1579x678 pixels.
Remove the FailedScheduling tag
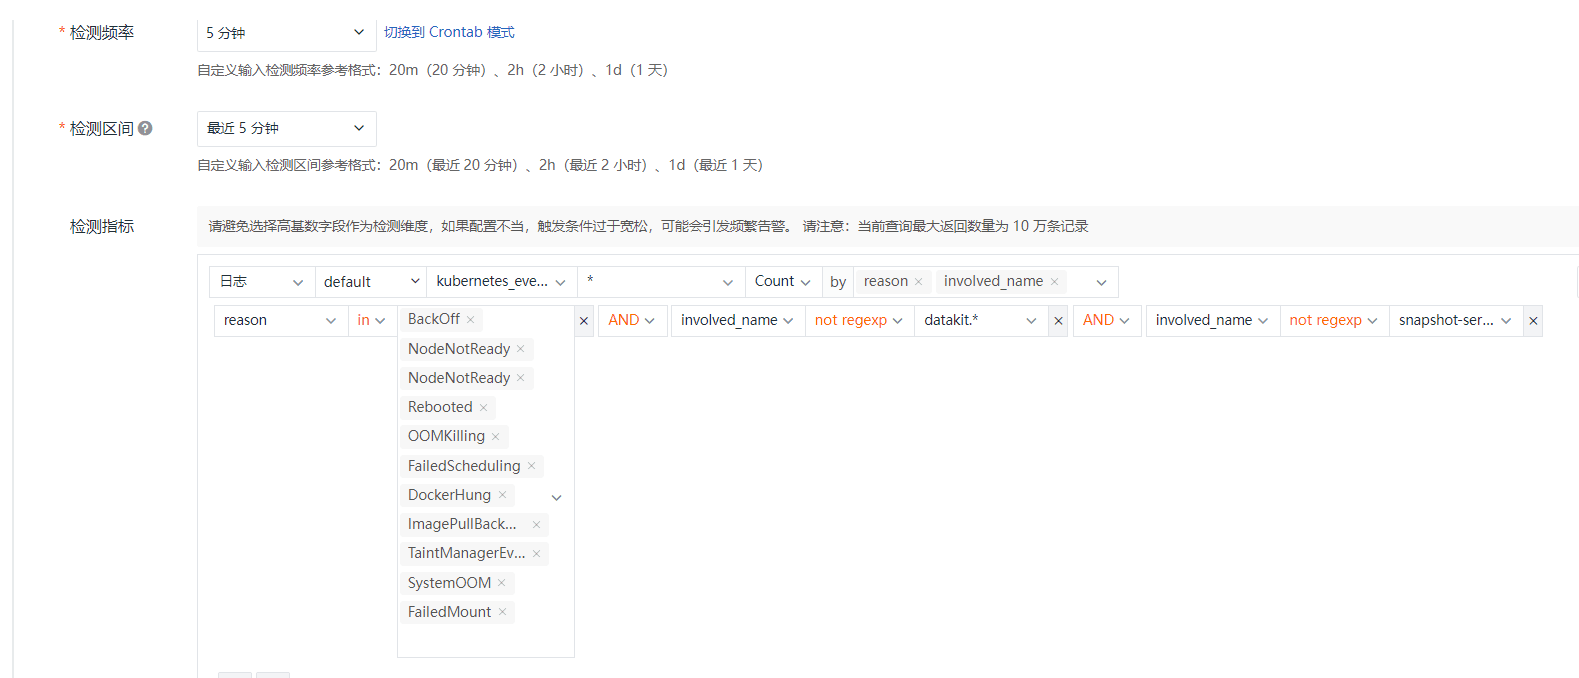coord(531,466)
